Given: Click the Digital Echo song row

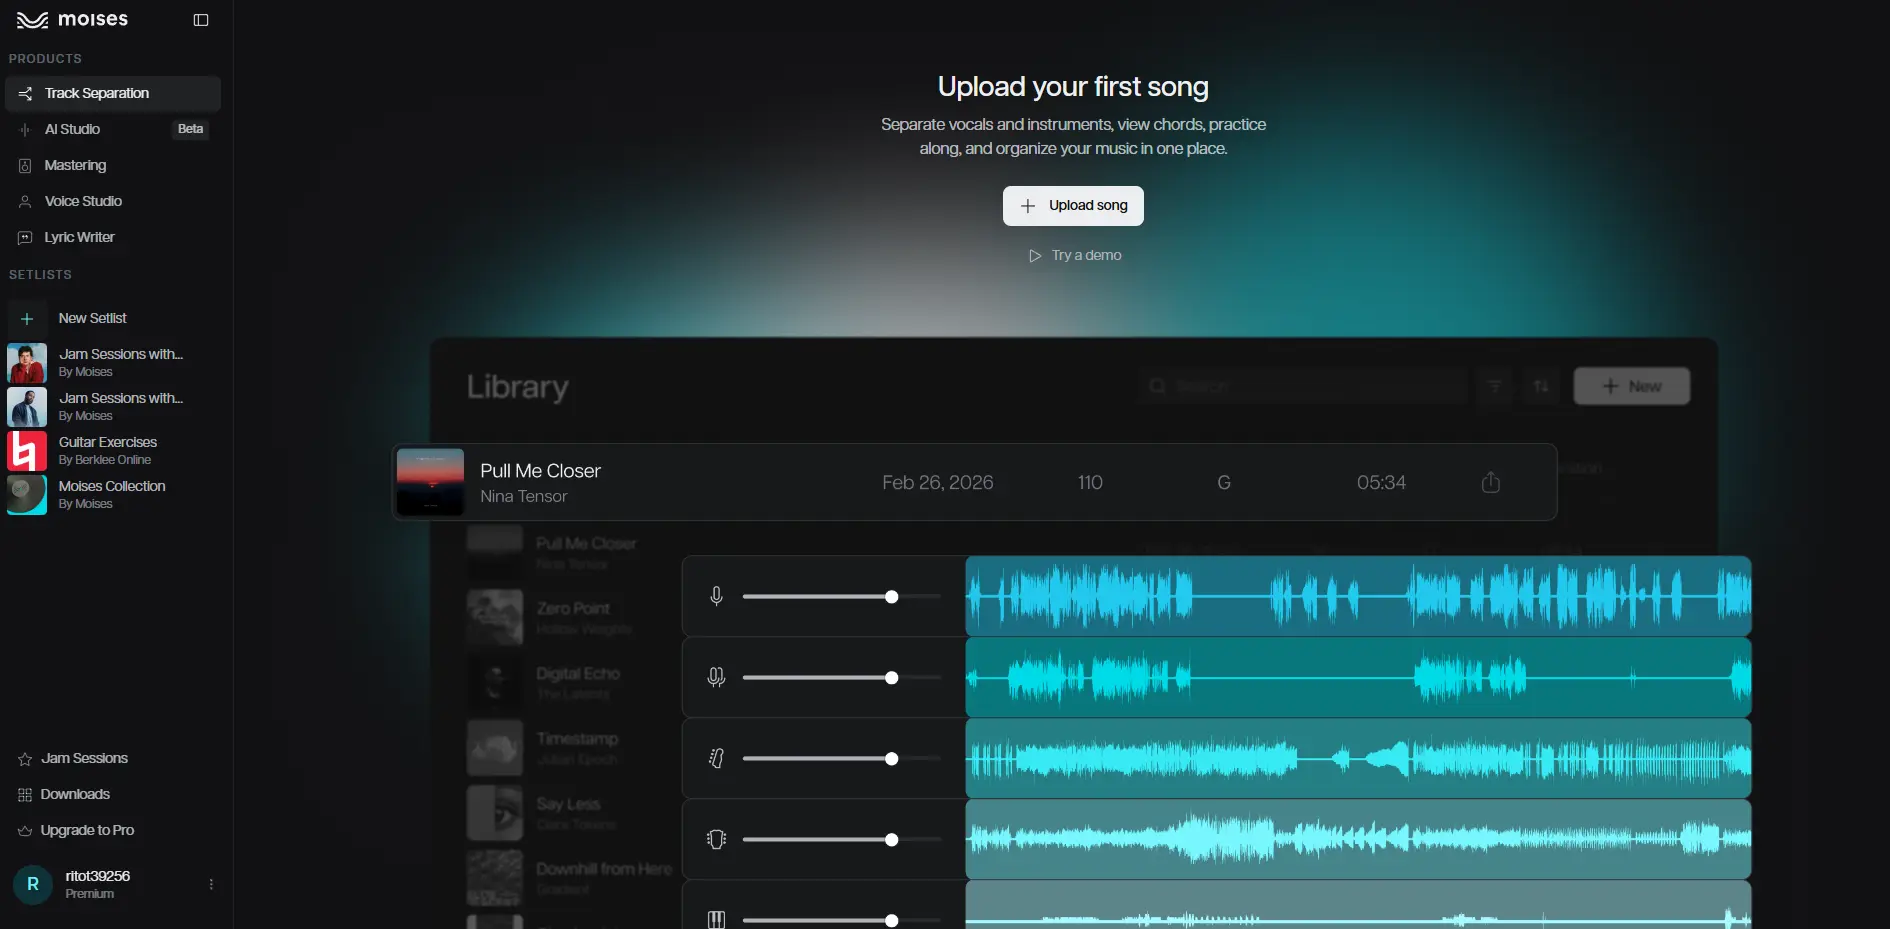Looking at the screenshot, I should click(572, 681).
